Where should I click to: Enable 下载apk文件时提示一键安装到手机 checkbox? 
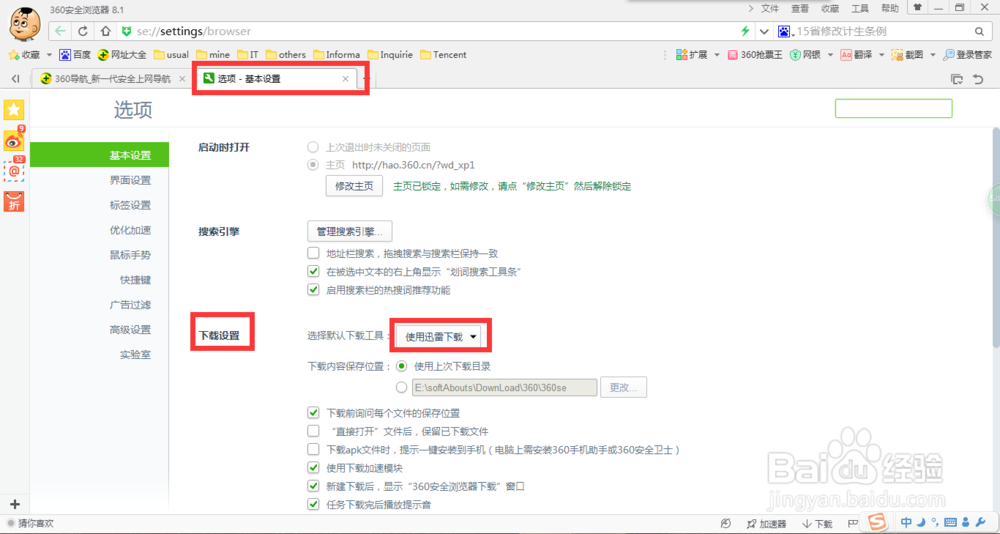click(313, 450)
